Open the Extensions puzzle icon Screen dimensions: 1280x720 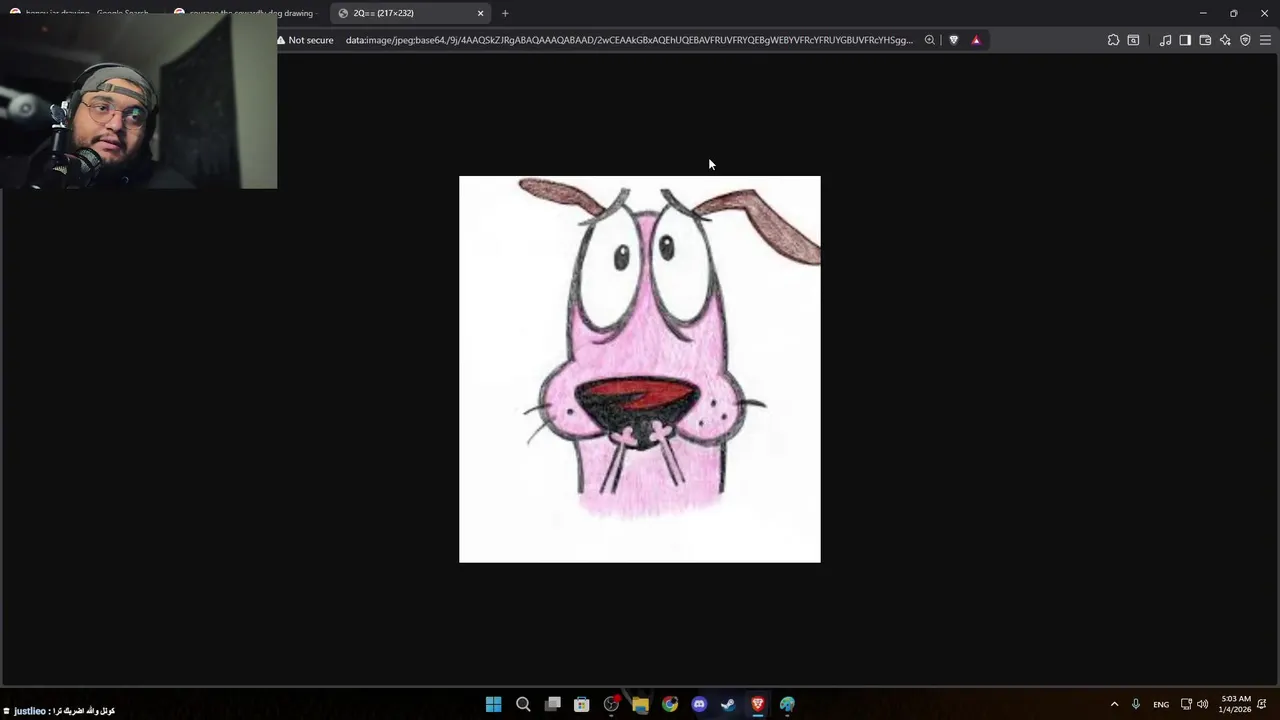[1113, 40]
